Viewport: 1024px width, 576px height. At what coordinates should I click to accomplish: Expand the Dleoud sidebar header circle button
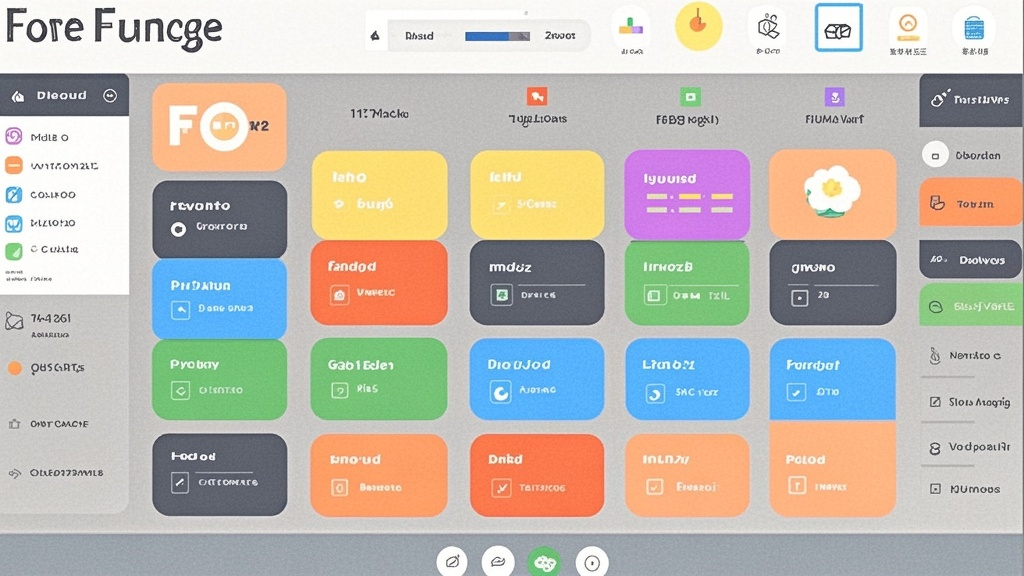tap(110, 96)
